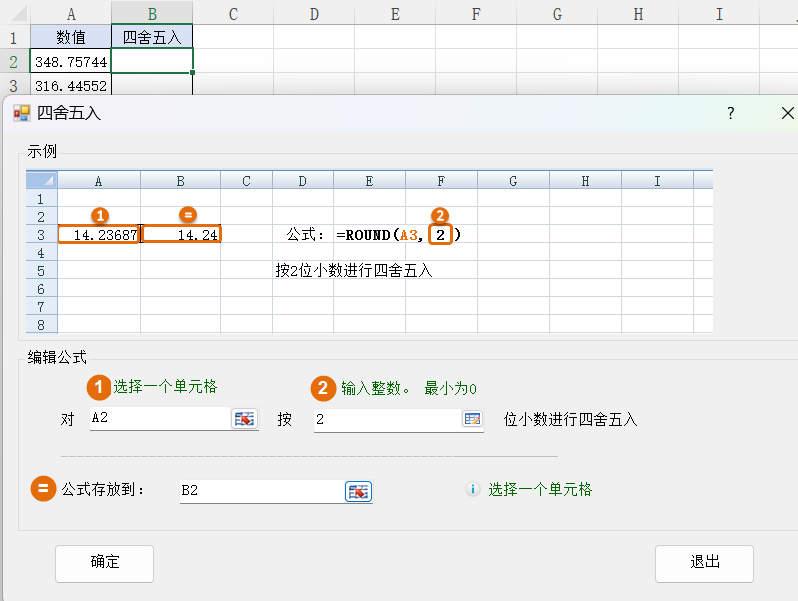Click the number picker icon beside decimal places field
The image size is (798, 601).
pos(472,419)
